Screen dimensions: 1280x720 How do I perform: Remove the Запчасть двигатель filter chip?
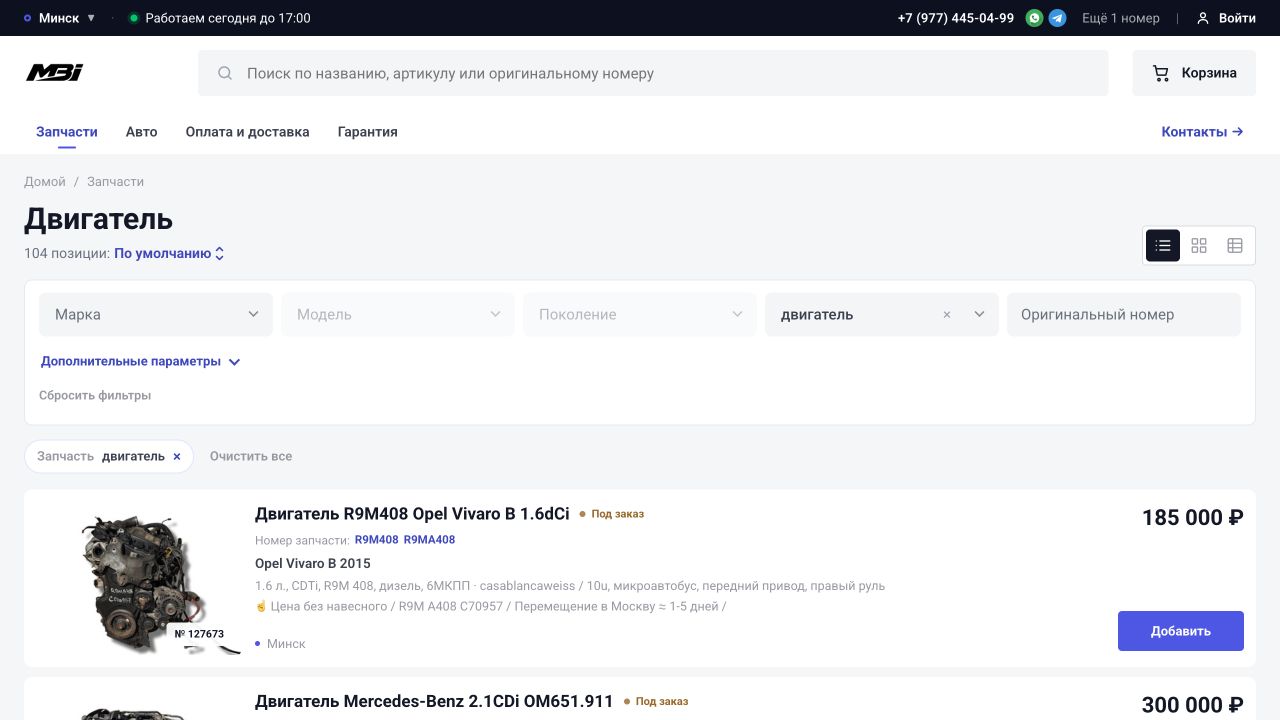(177, 456)
